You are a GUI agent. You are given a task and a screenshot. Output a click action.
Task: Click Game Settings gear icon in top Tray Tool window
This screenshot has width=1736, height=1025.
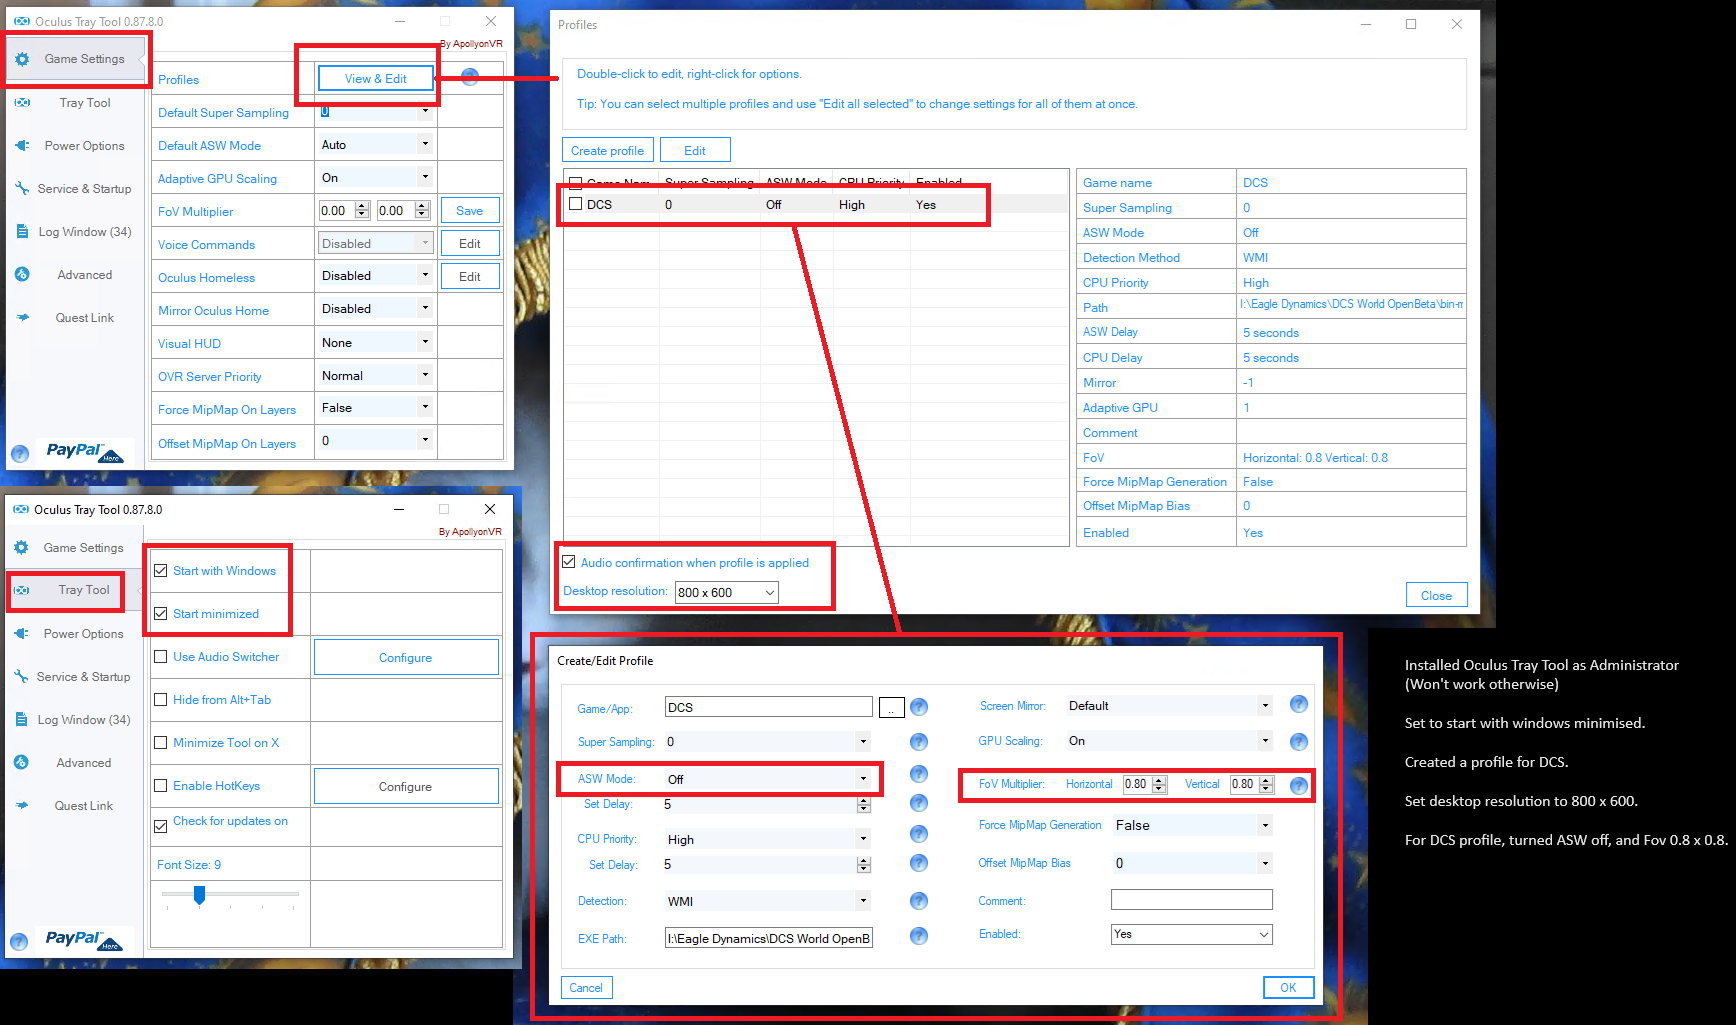[22, 59]
